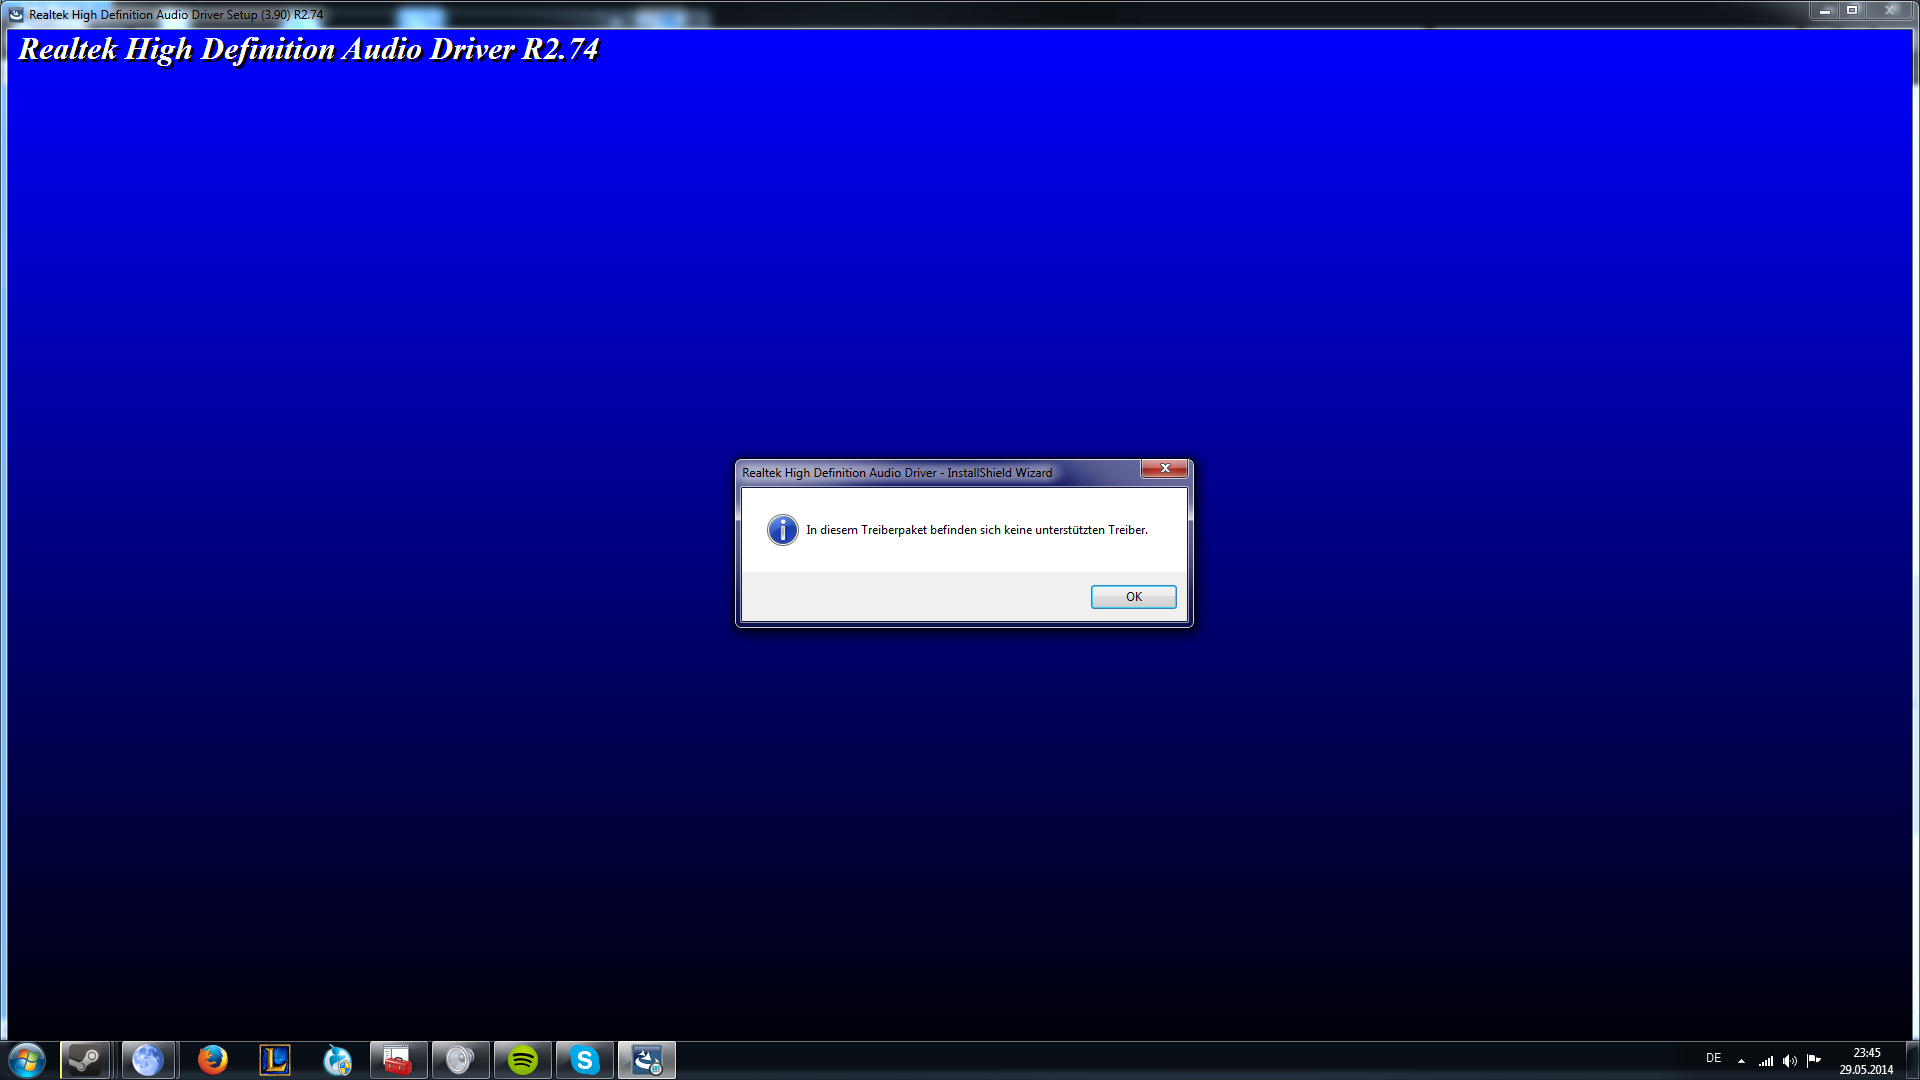
Task: Open Skype from the taskbar
Action: pos(584,1060)
